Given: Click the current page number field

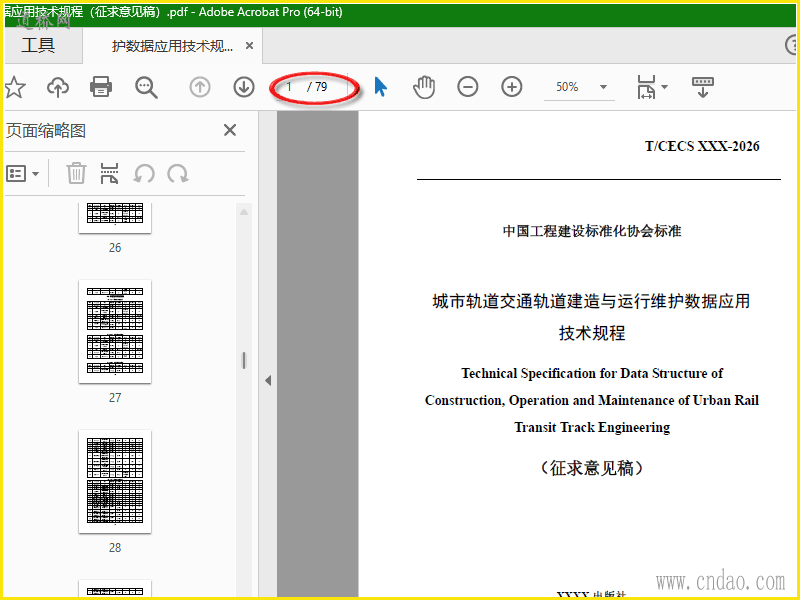Looking at the screenshot, I should coord(289,87).
